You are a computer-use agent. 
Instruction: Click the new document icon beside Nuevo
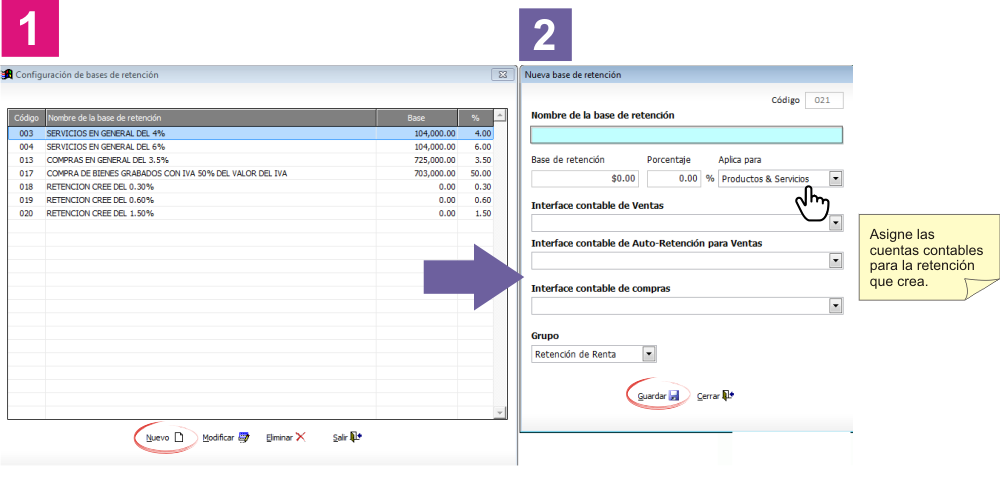pos(179,437)
